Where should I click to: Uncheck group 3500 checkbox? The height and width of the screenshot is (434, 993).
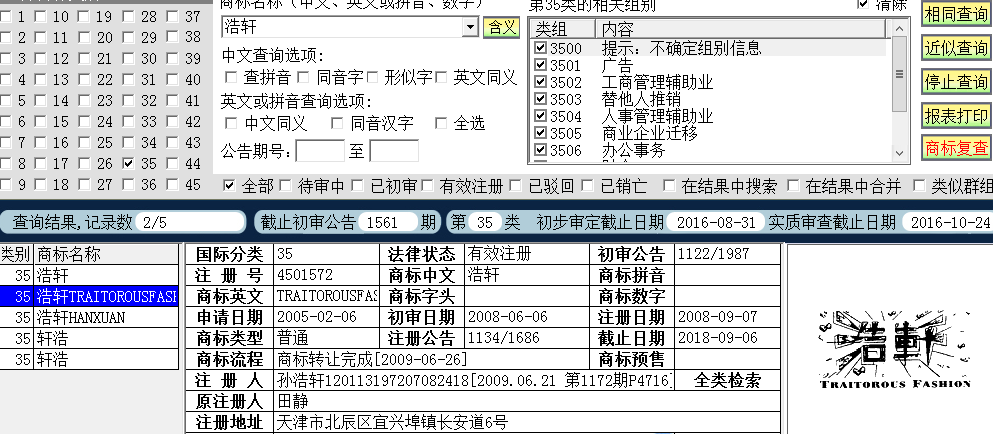[x=540, y=48]
